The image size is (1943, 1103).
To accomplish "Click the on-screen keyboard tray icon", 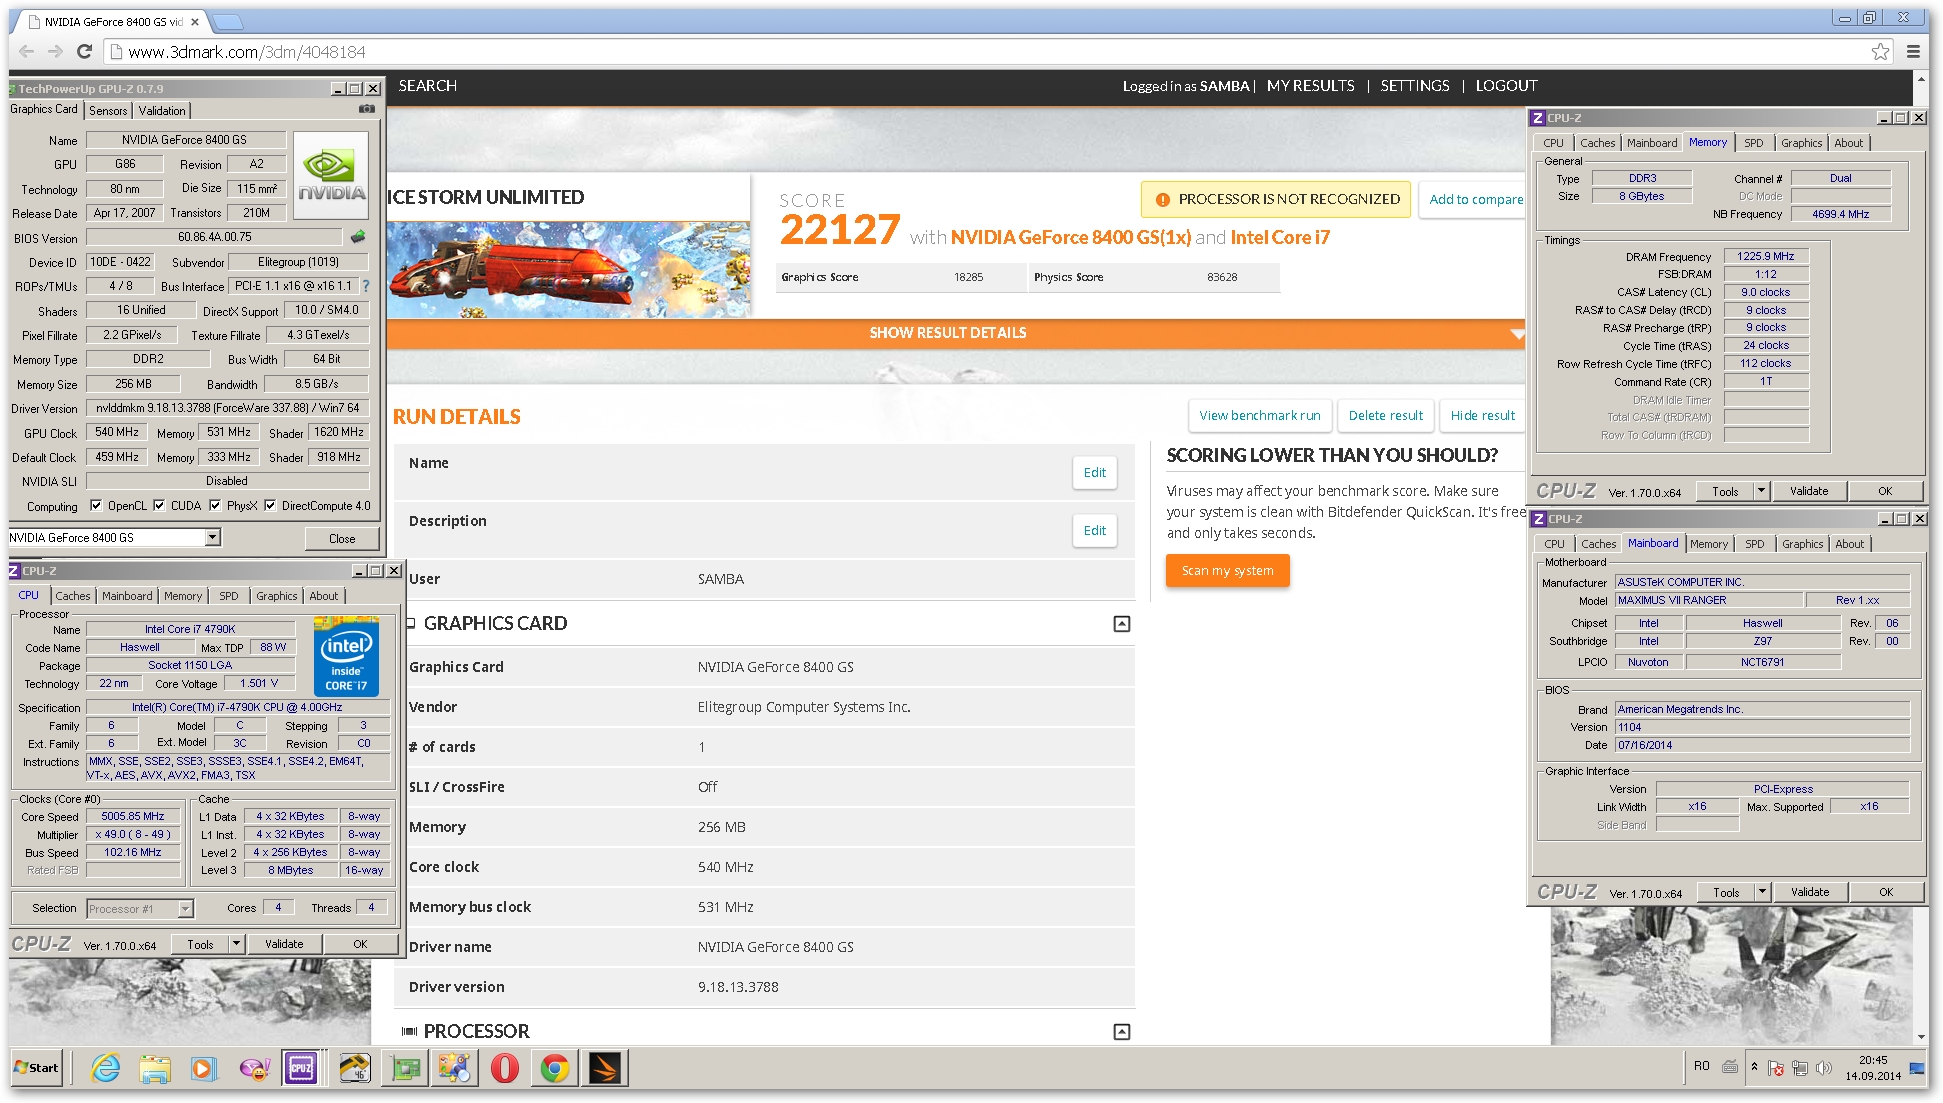I will (x=1730, y=1067).
